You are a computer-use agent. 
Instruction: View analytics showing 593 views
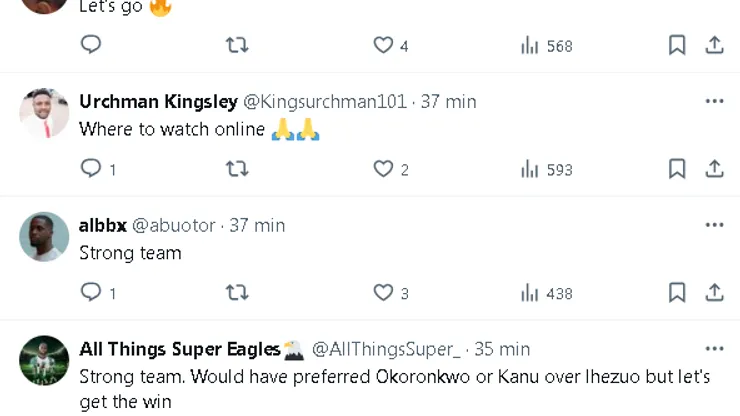tap(546, 169)
